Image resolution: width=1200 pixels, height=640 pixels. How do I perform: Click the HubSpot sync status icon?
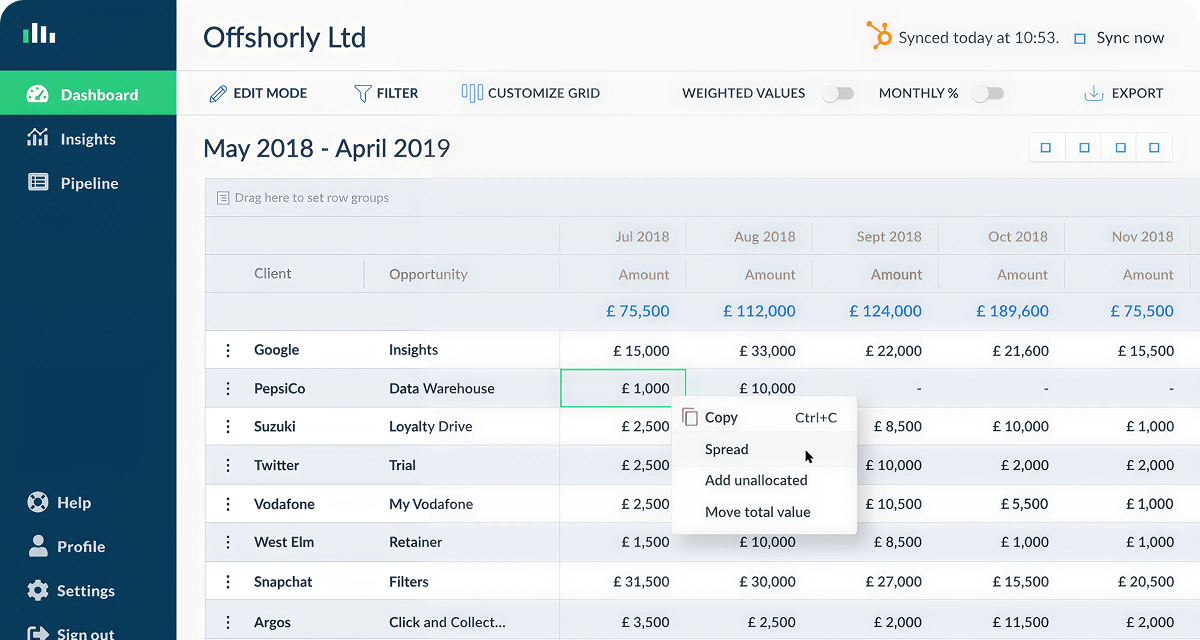coord(879,37)
